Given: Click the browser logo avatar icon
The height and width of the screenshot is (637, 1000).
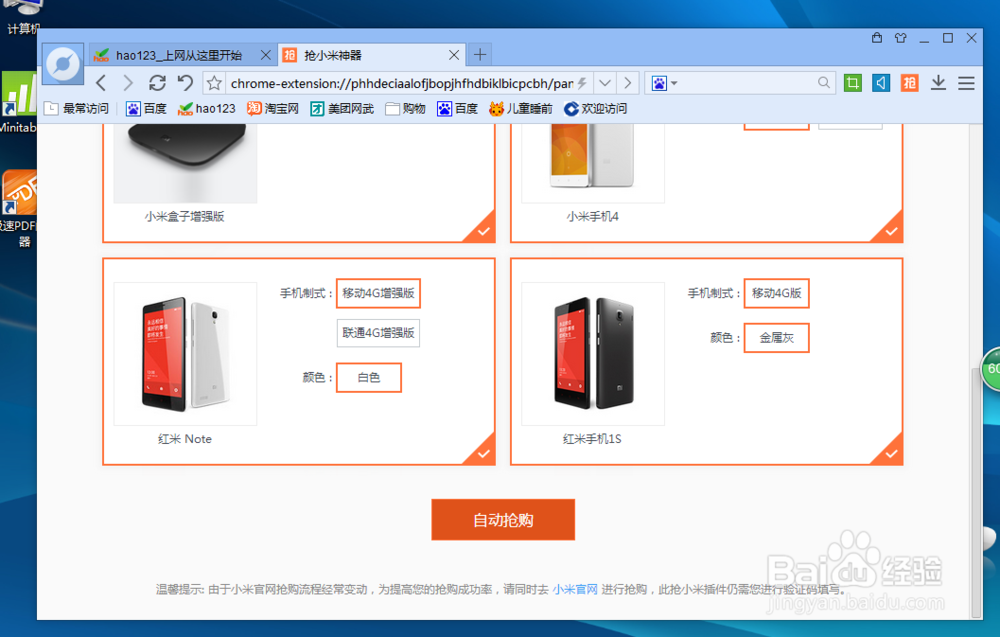Looking at the screenshot, I should click(x=63, y=63).
